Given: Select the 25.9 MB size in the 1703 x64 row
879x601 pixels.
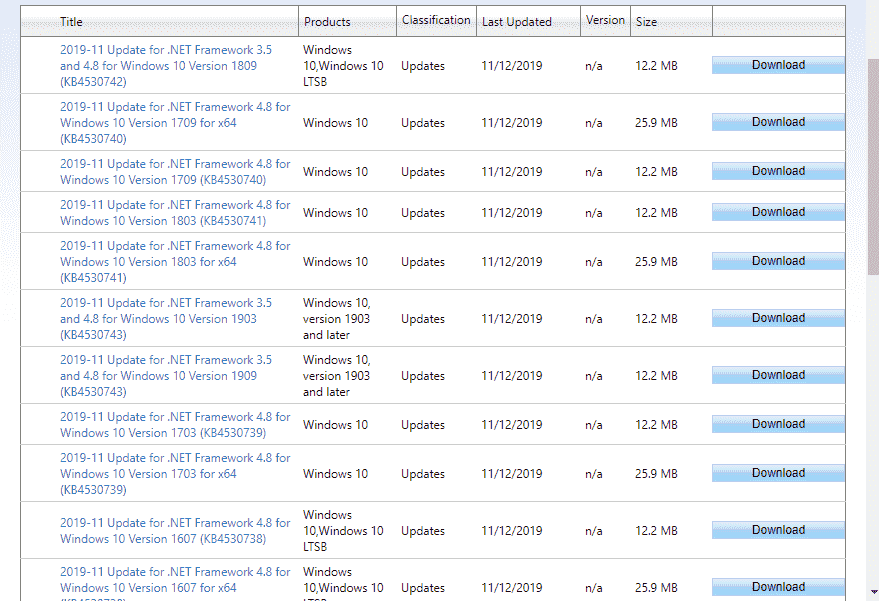Looking at the screenshot, I should (656, 474).
